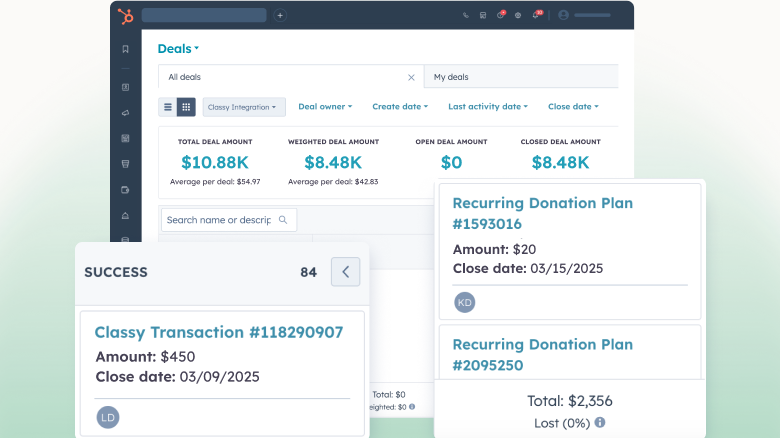Select the All deals tab
The height and width of the screenshot is (438, 780).
coord(291,77)
